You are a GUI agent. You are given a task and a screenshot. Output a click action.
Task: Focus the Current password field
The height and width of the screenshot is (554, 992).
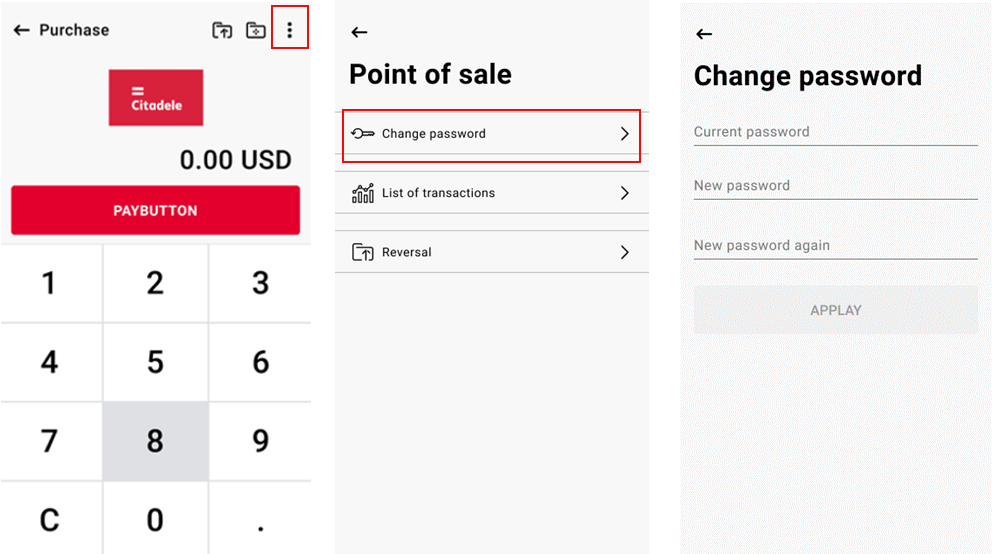[836, 132]
